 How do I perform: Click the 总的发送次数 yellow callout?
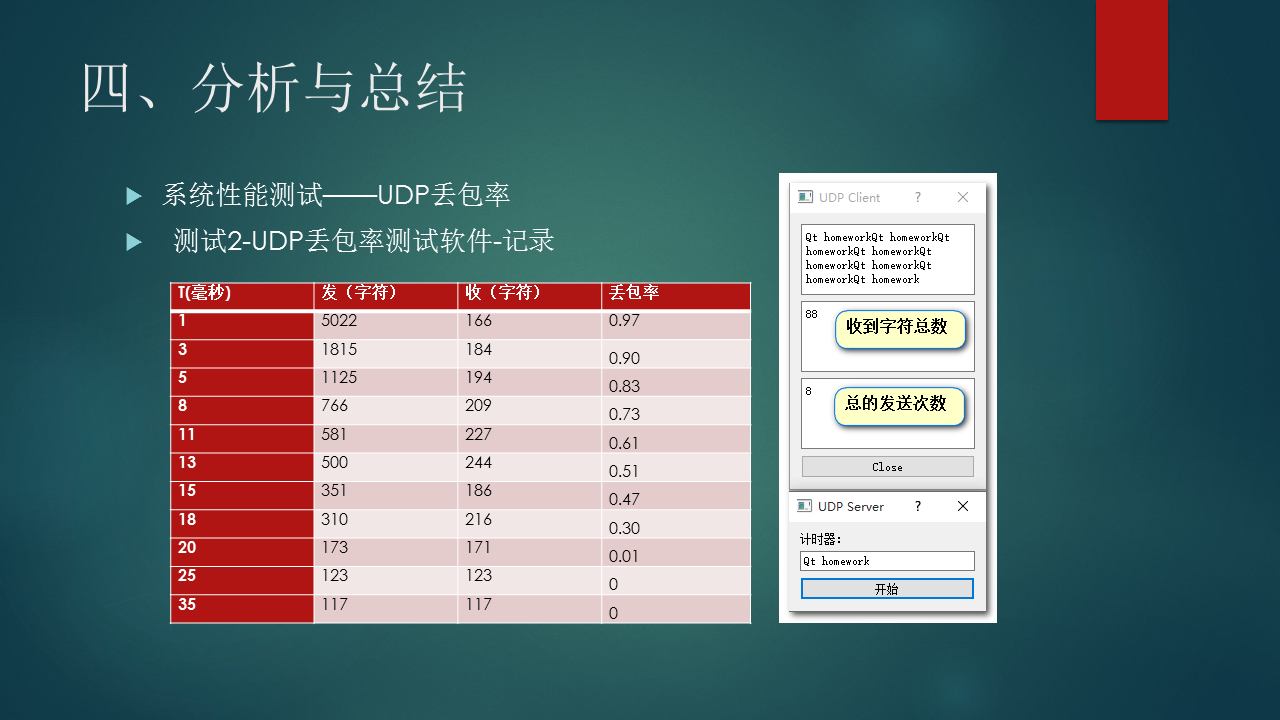point(899,405)
